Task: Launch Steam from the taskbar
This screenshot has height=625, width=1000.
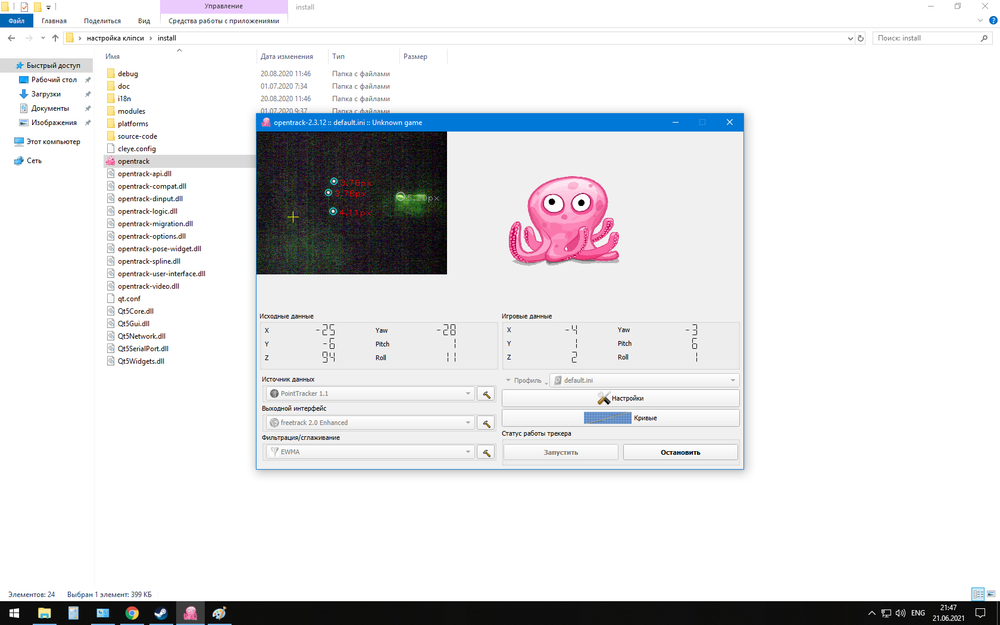Action: click(160, 613)
